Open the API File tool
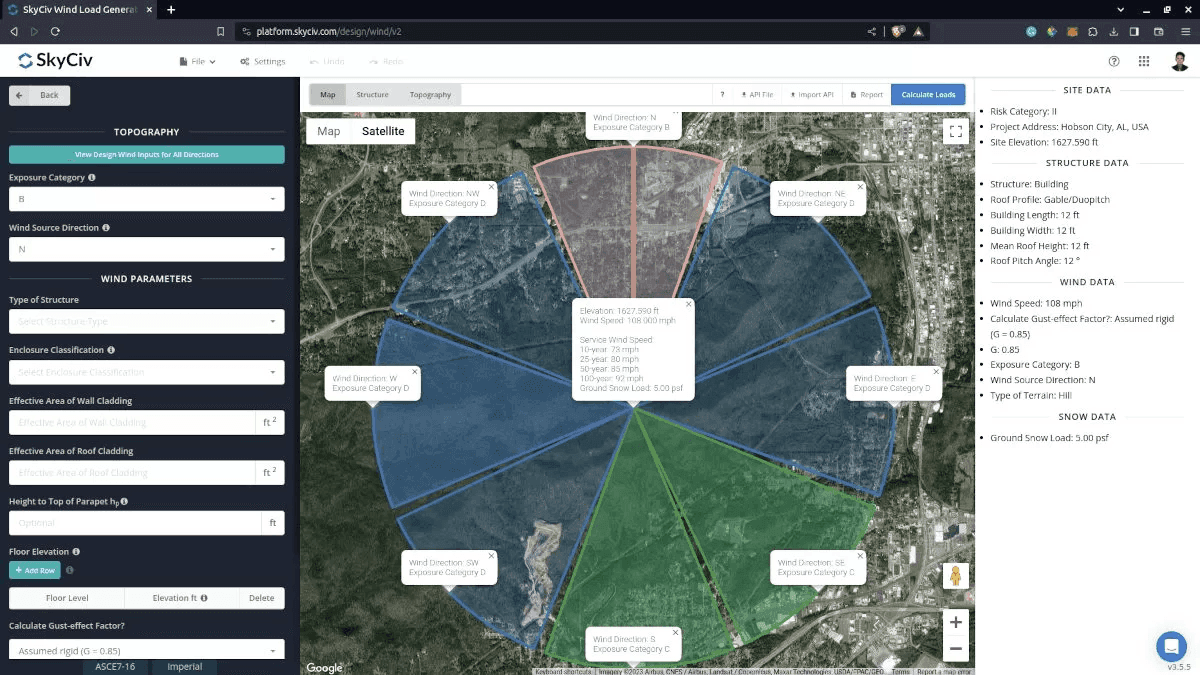 [x=755, y=94]
